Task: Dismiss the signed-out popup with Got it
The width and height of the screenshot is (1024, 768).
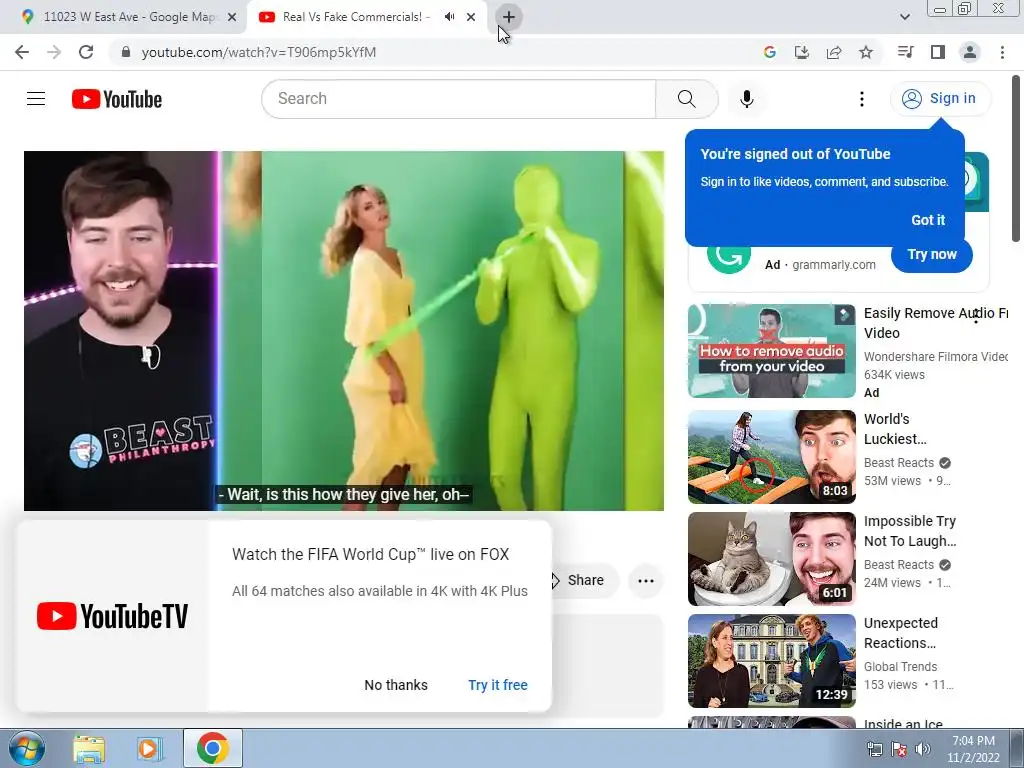Action: coord(928,220)
